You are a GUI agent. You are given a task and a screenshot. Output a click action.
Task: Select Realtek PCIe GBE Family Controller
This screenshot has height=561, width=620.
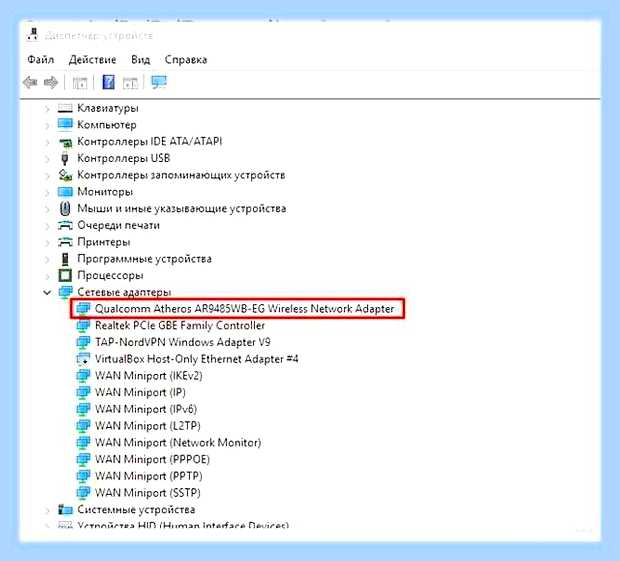(180, 325)
